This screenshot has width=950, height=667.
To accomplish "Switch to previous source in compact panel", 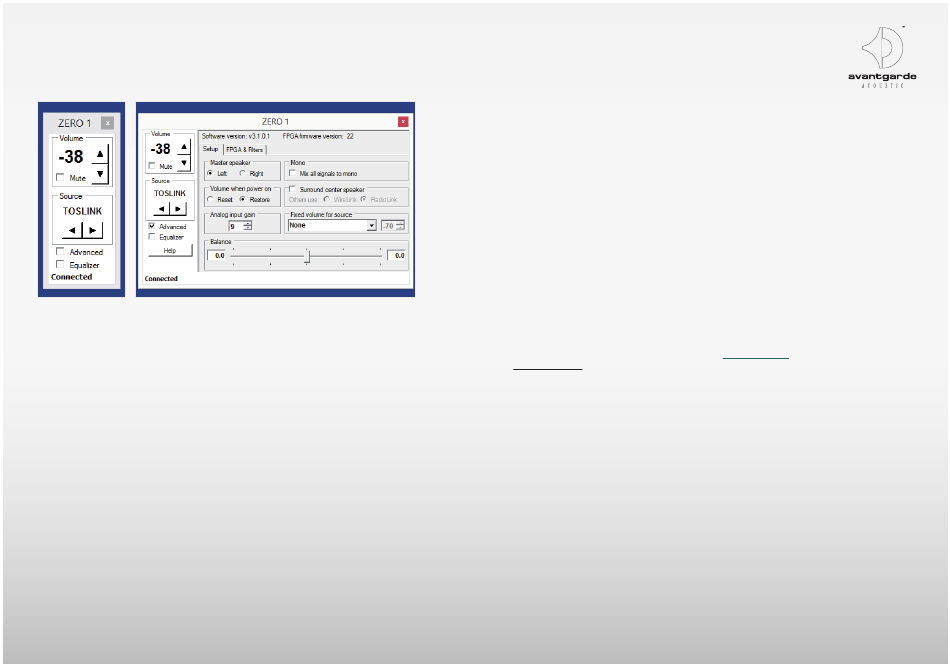I will [x=71, y=230].
